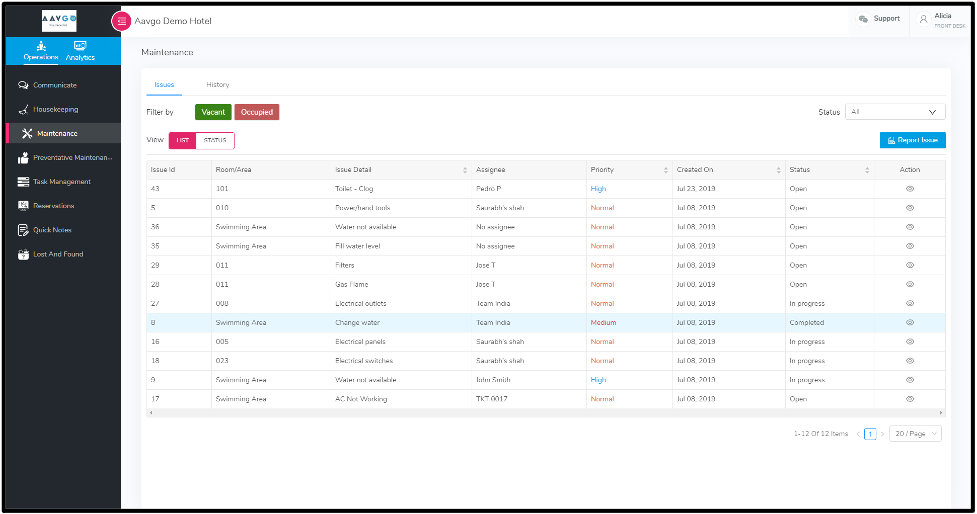Click 'AC Not Working' issue detail
This screenshot has width=977, height=514.
tap(361, 399)
